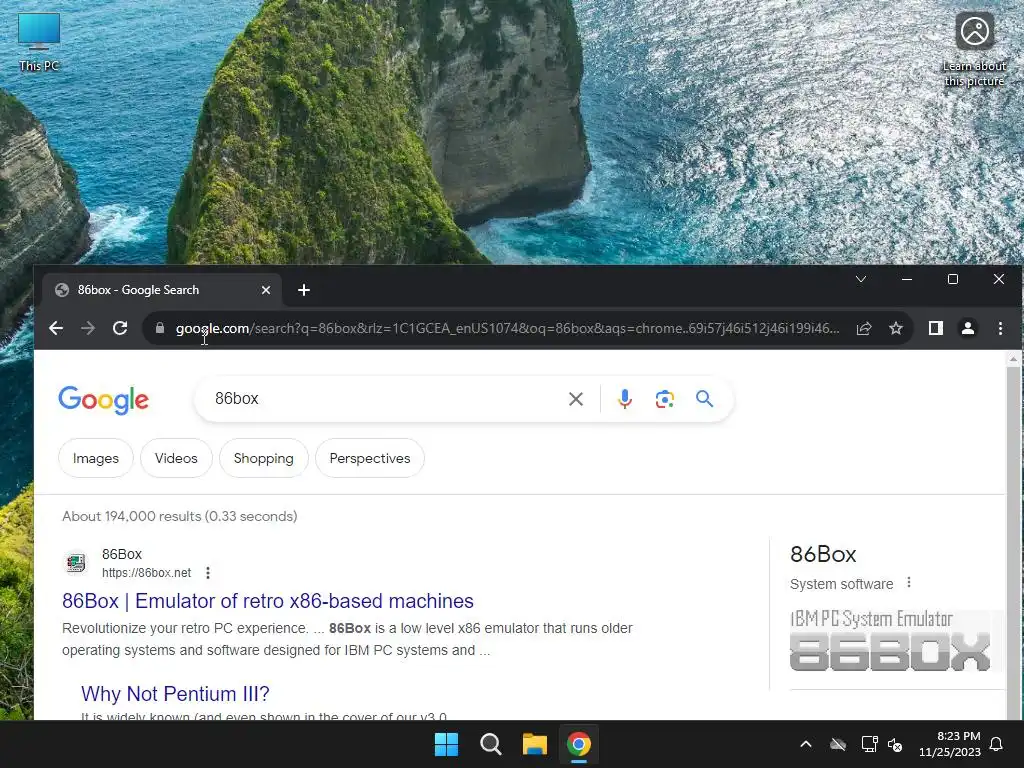The height and width of the screenshot is (768, 1024).
Task: Open the clock showing 8:23 PM
Action: [x=950, y=744]
